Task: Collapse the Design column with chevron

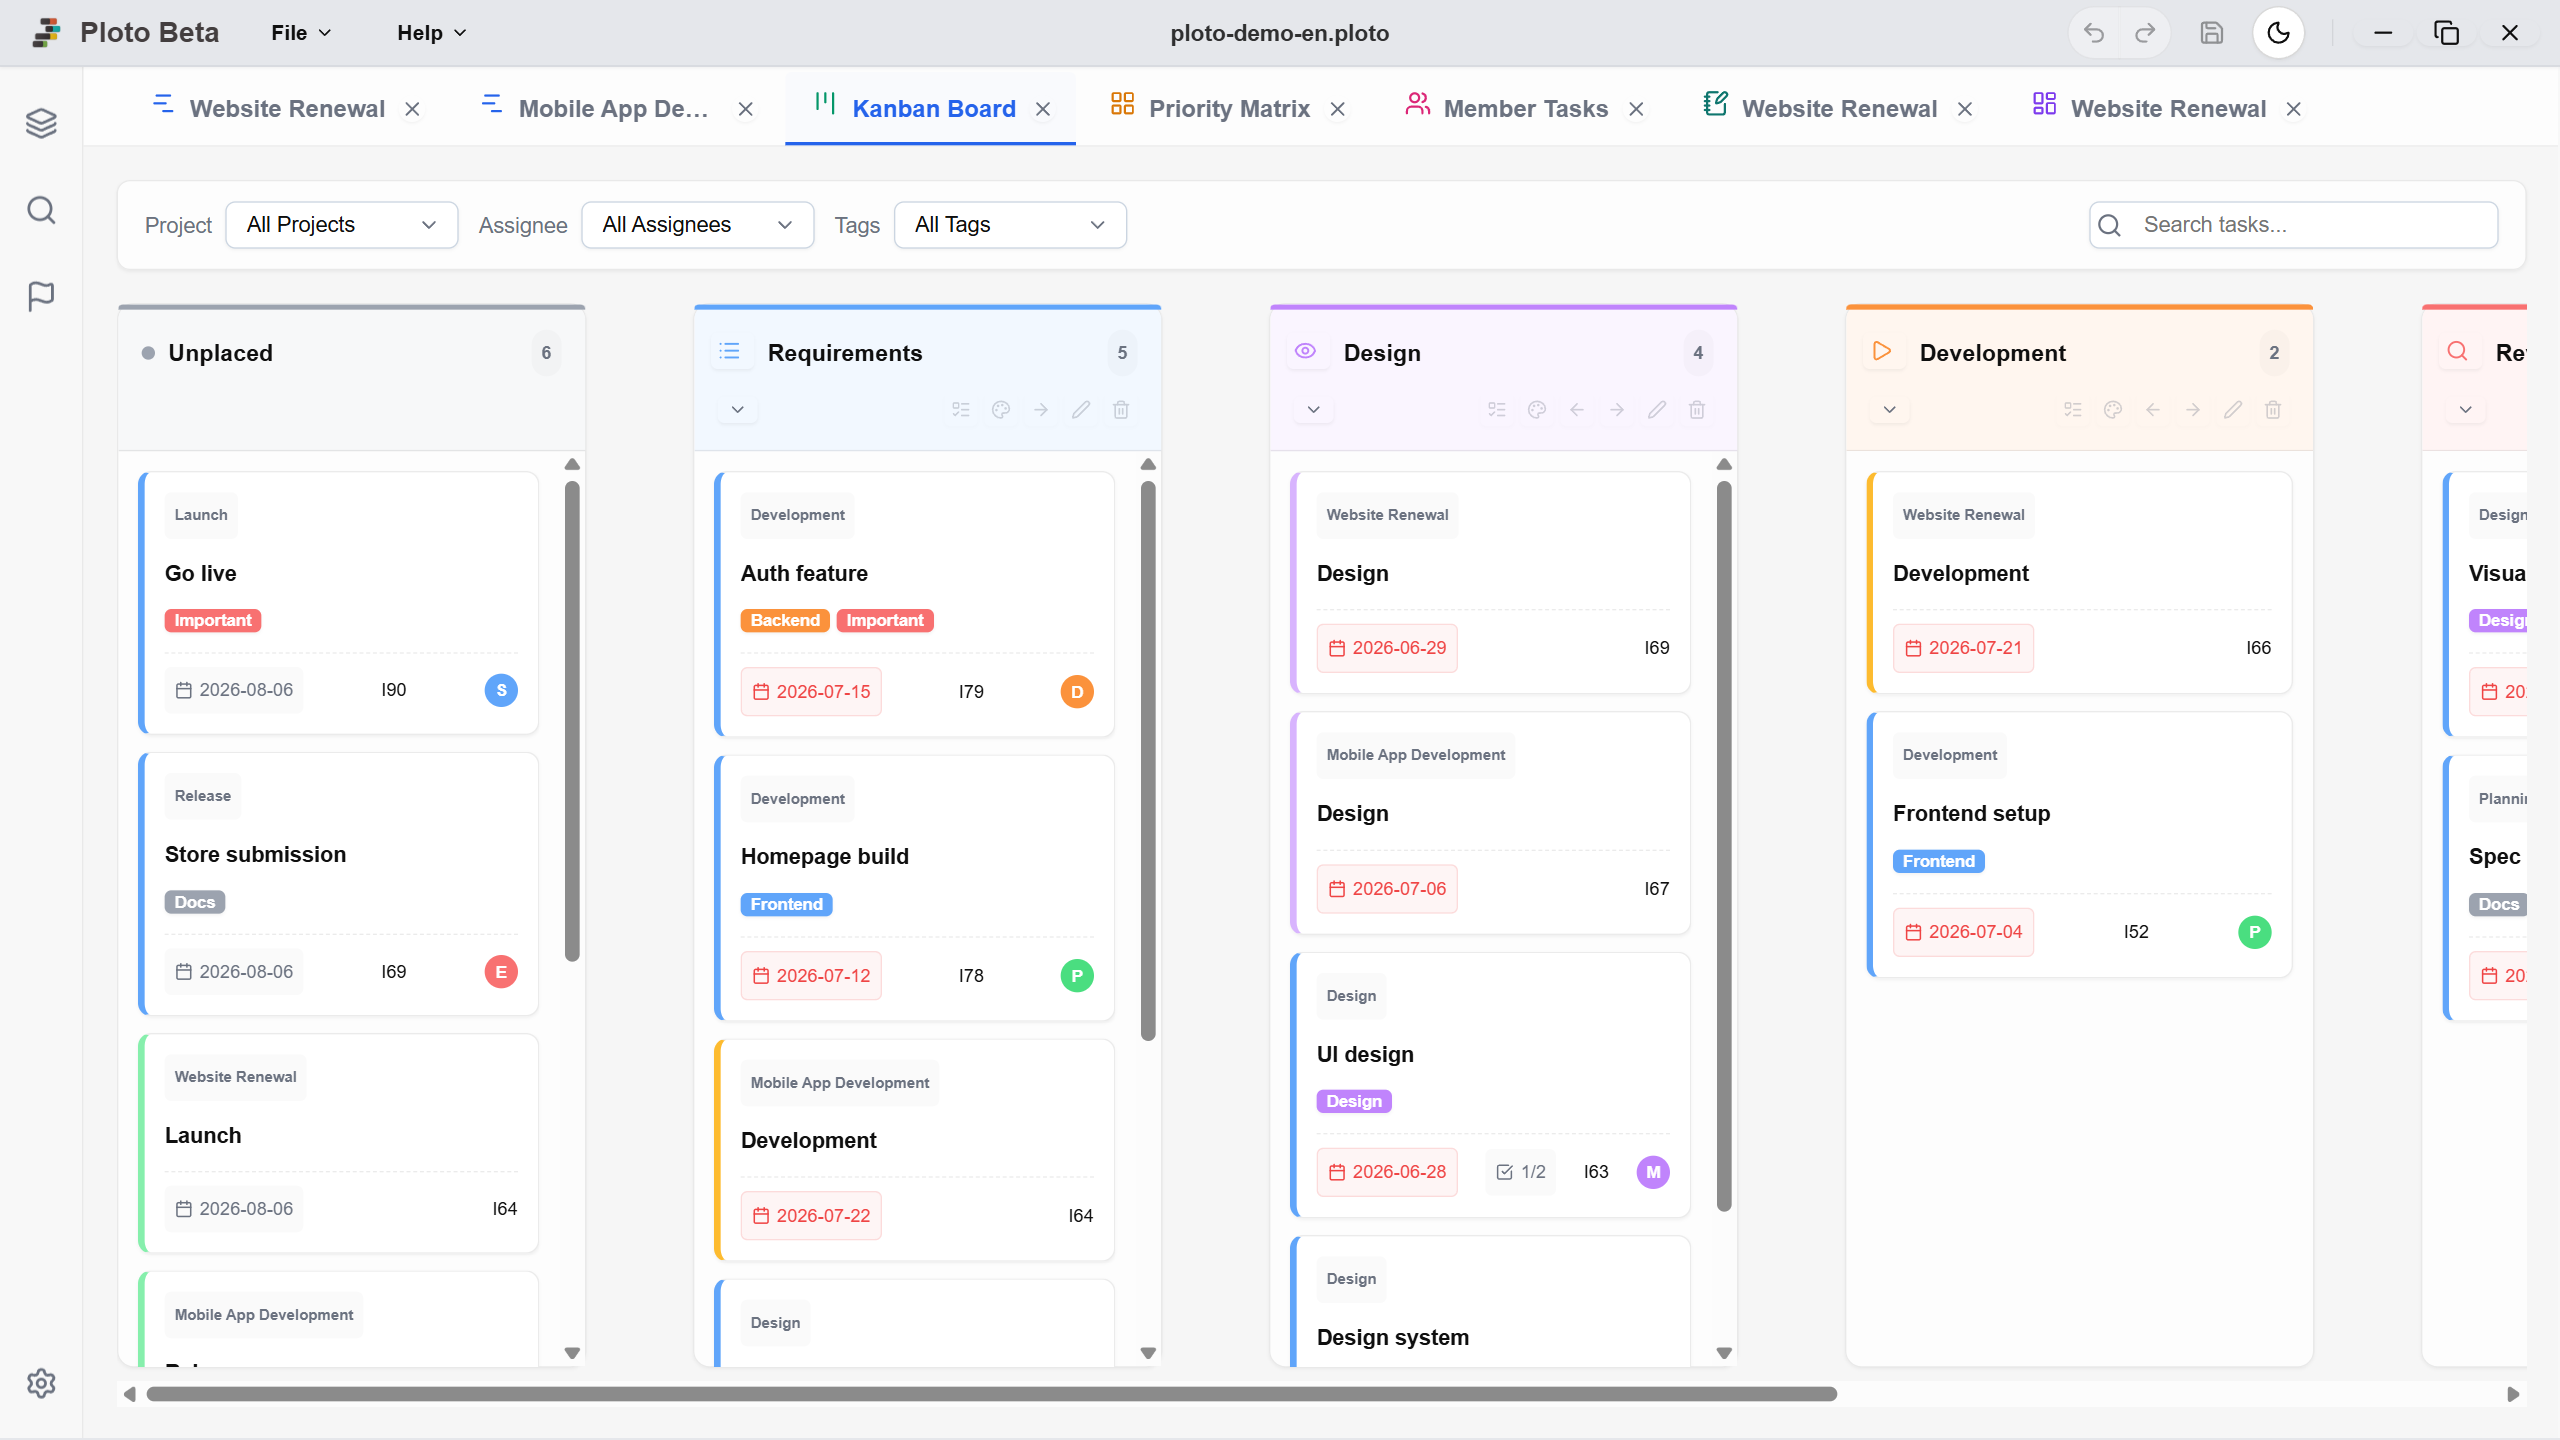Action: click(x=1314, y=410)
